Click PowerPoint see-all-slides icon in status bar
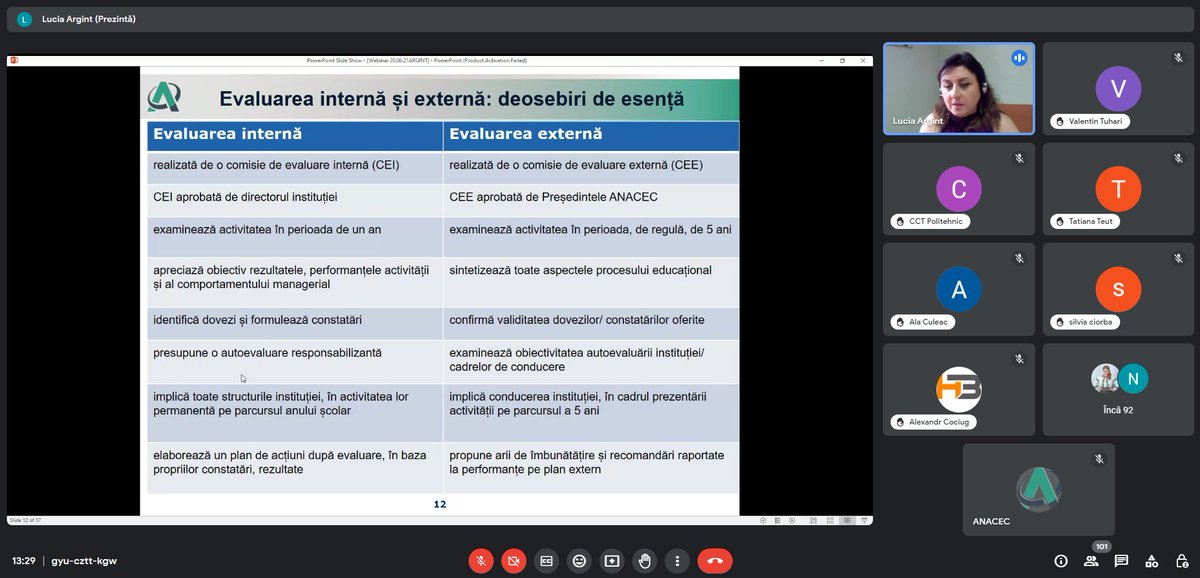This screenshot has height=578, width=1200. tap(776, 520)
